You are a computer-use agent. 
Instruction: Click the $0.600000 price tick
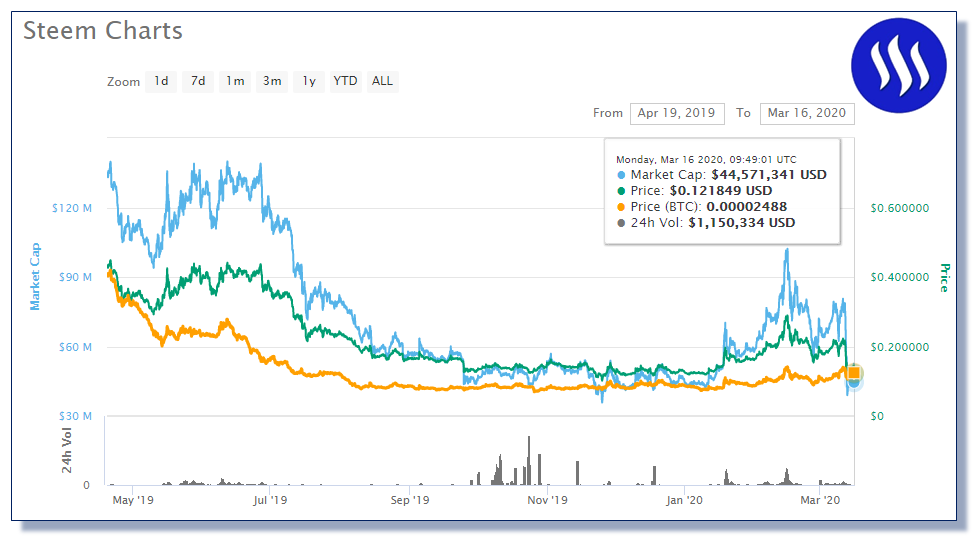click(899, 208)
